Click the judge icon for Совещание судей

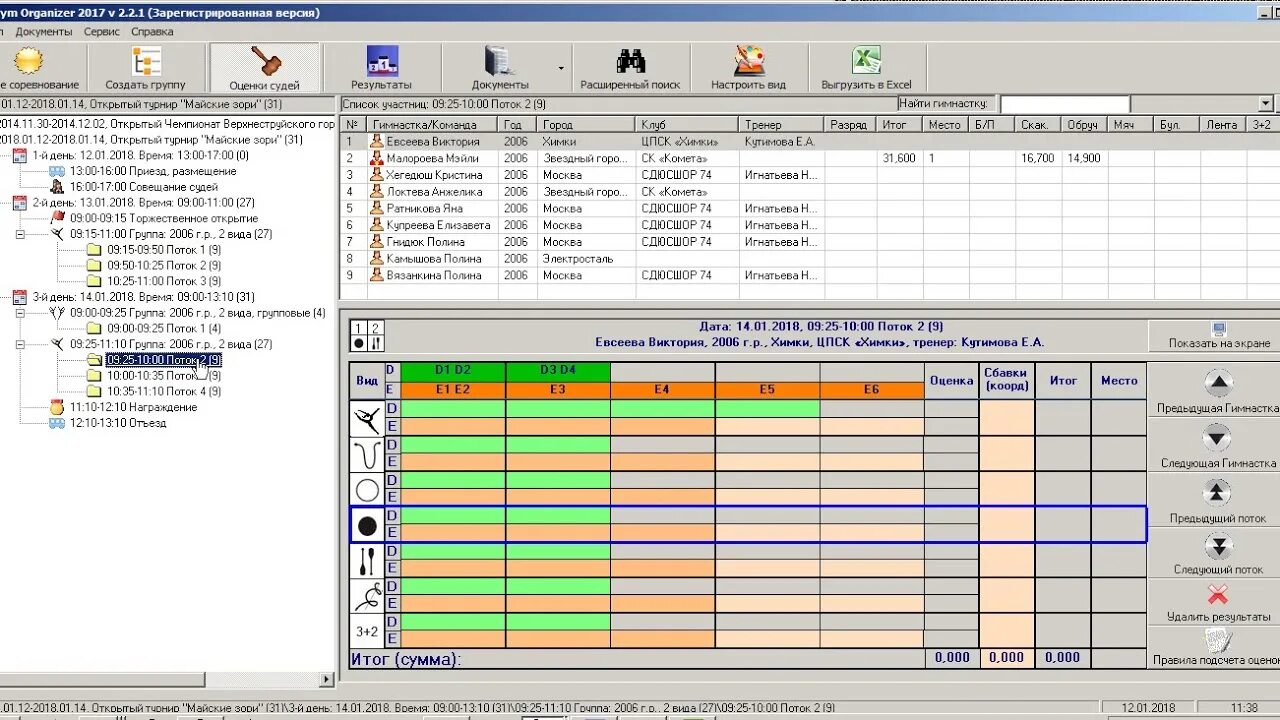point(57,187)
